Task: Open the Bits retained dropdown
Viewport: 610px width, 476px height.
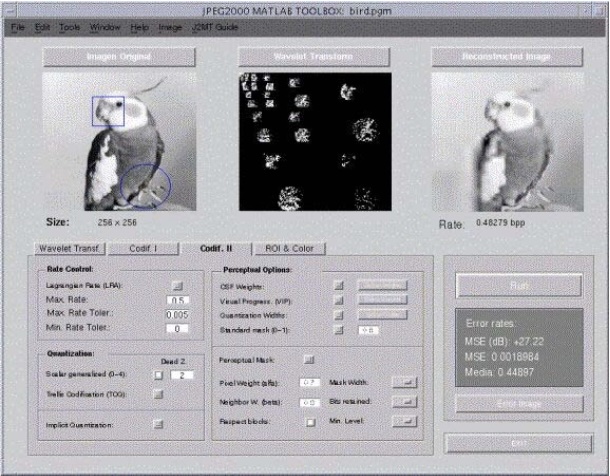Action: [405, 402]
